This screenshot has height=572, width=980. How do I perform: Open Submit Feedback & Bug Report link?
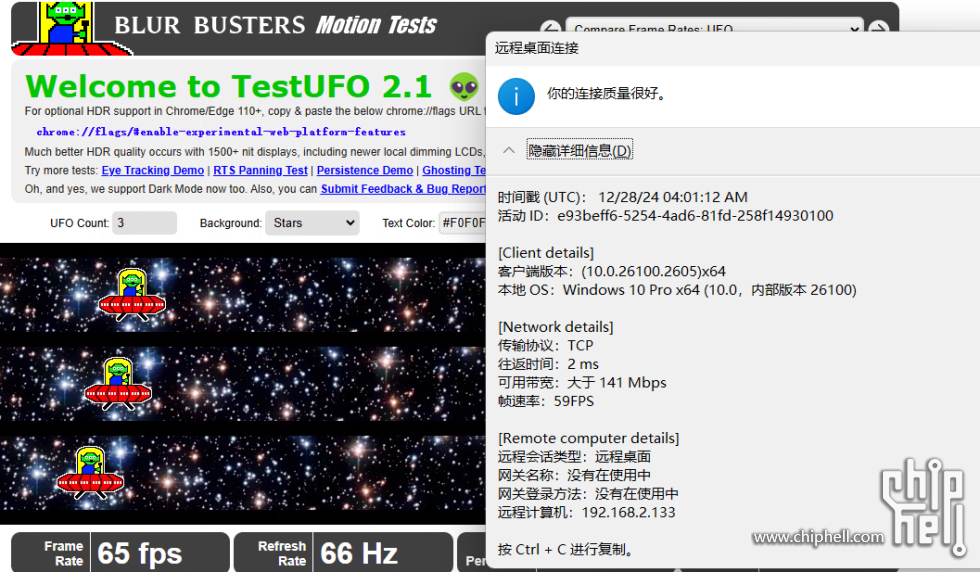[x=403, y=189]
